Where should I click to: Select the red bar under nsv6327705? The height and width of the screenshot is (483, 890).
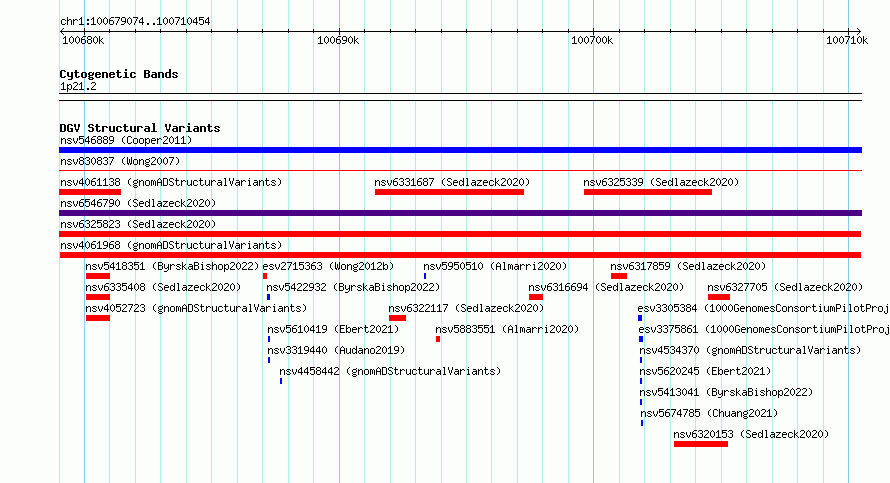point(719,297)
